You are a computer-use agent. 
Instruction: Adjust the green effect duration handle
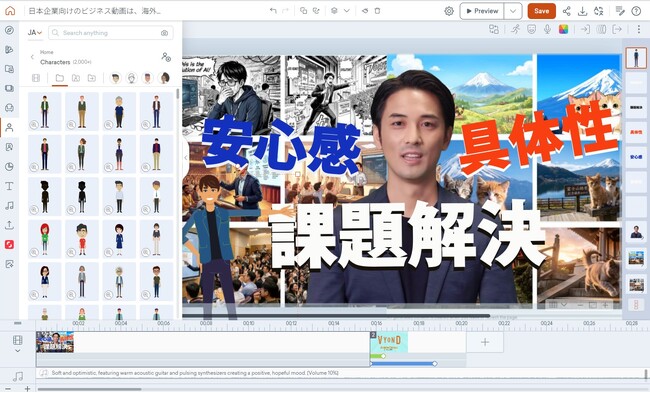(x=383, y=356)
